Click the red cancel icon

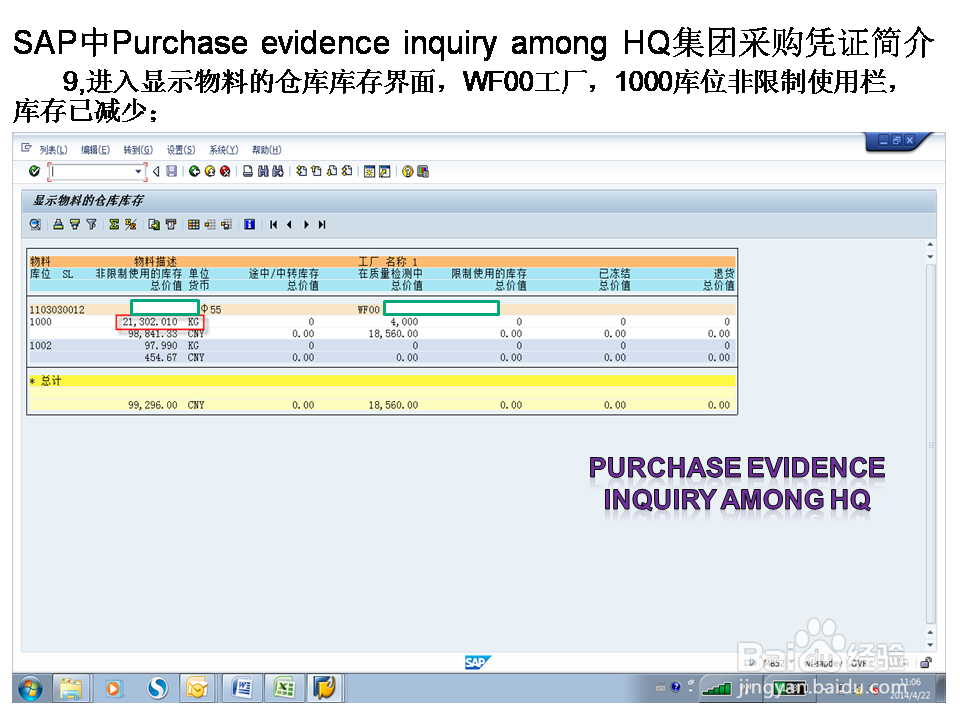[x=224, y=171]
